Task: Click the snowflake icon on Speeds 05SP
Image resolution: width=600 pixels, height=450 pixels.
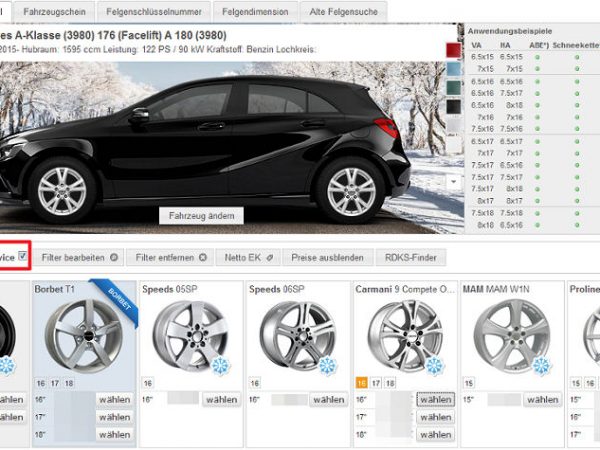Action: click(x=220, y=365)
